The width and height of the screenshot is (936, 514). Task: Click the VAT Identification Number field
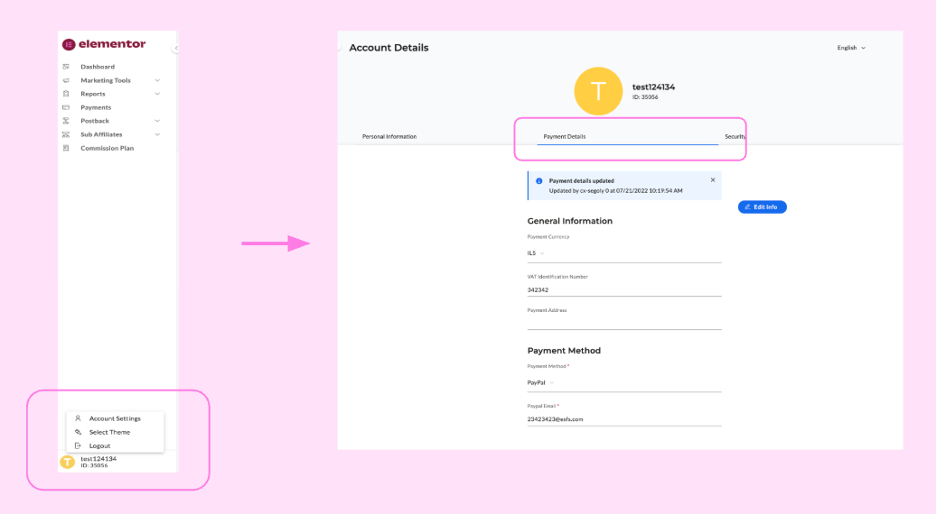[623, 289]
